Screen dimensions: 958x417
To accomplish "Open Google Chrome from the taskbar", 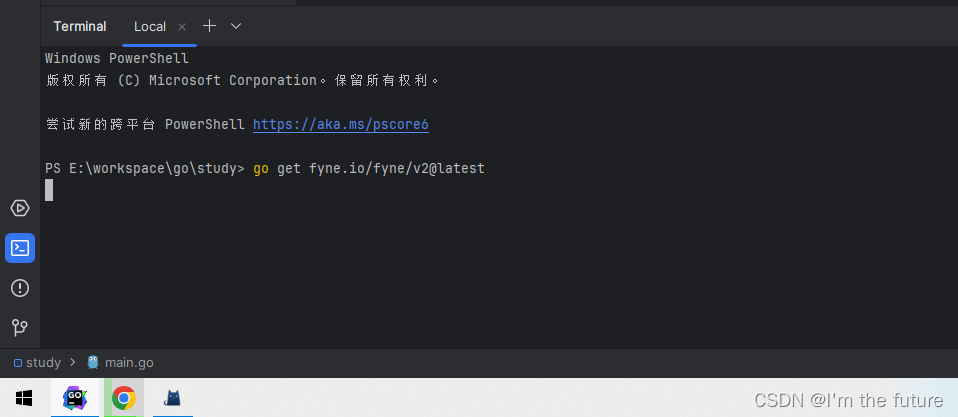I will pos(124,398).
